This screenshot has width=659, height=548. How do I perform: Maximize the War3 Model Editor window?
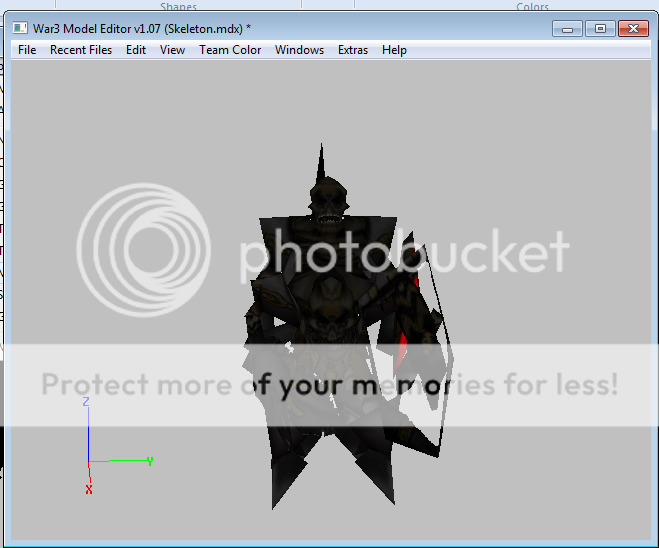click(x=600, y=29)
